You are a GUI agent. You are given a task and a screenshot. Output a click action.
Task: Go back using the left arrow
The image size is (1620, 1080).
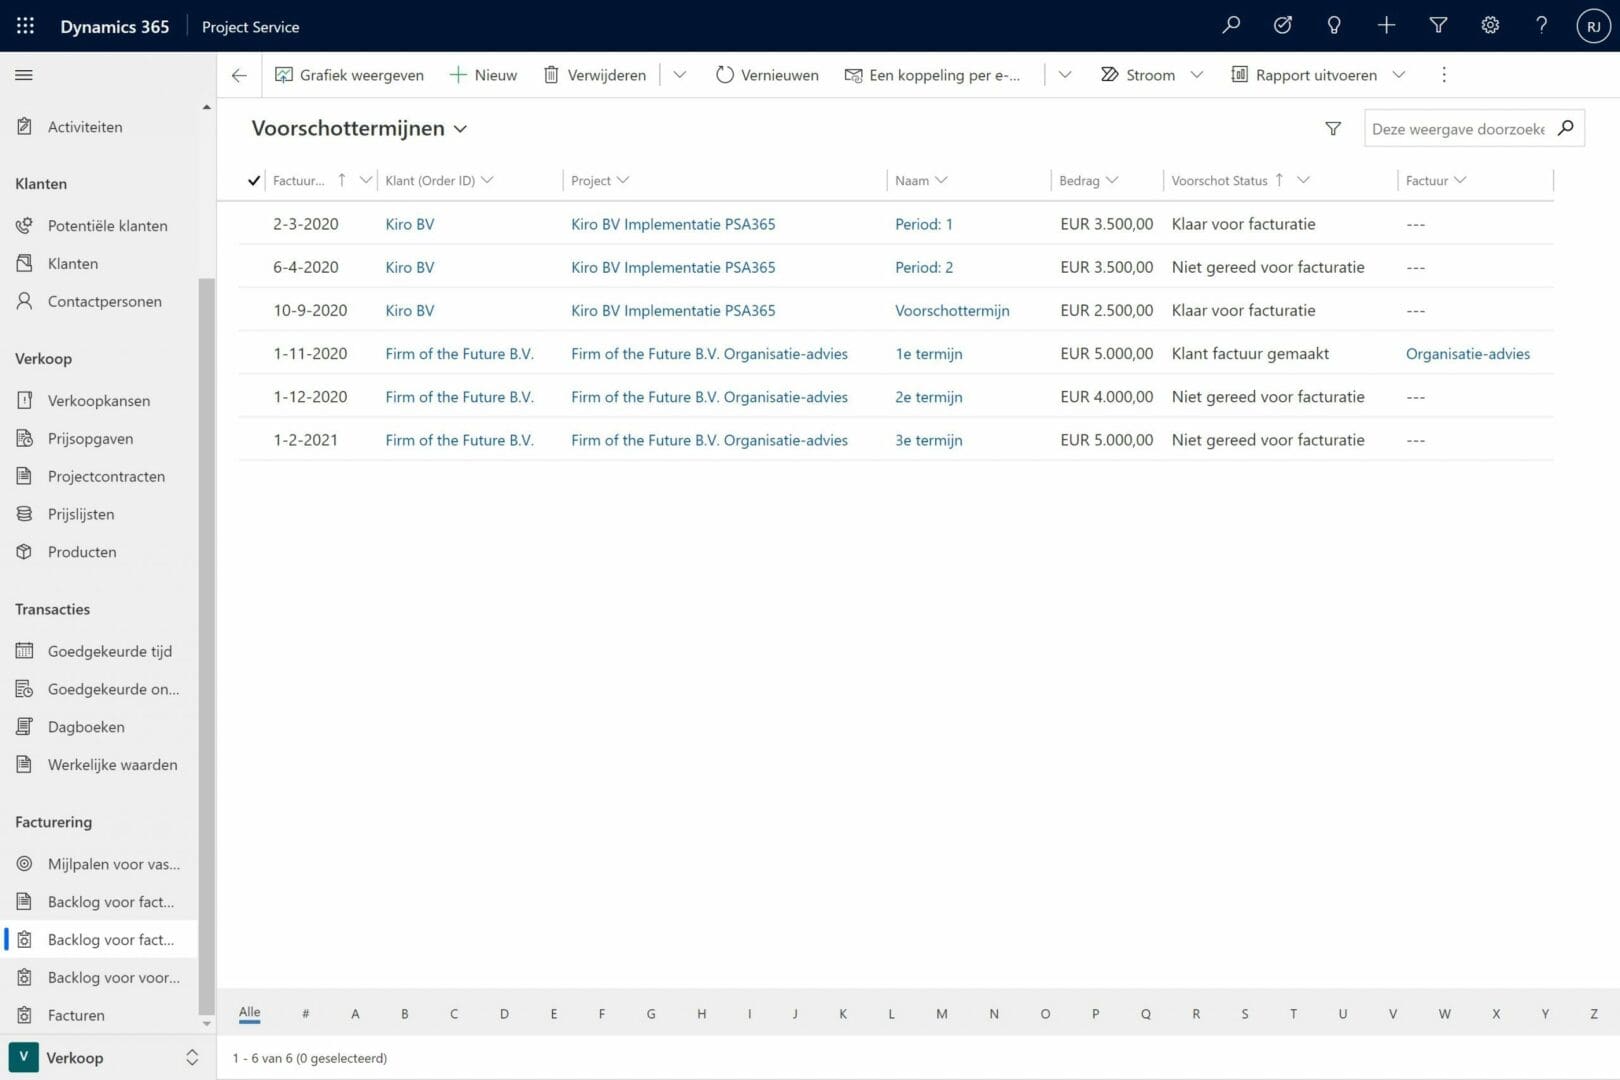[239, 75]
